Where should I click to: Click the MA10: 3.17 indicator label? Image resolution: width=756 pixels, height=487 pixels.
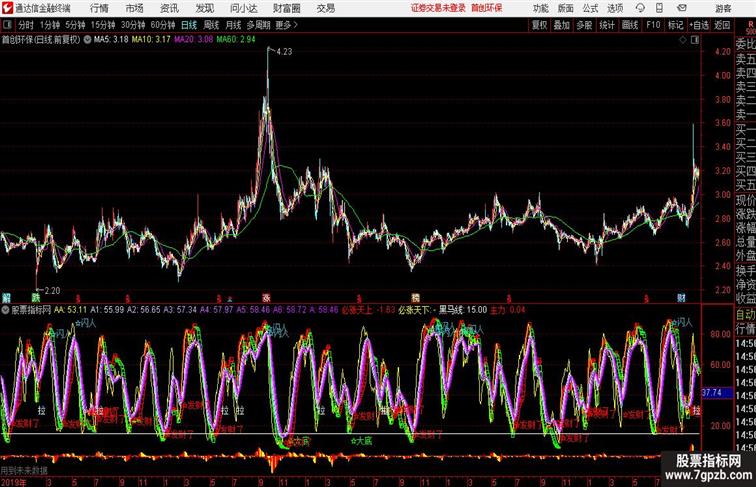tap(151, 40)
